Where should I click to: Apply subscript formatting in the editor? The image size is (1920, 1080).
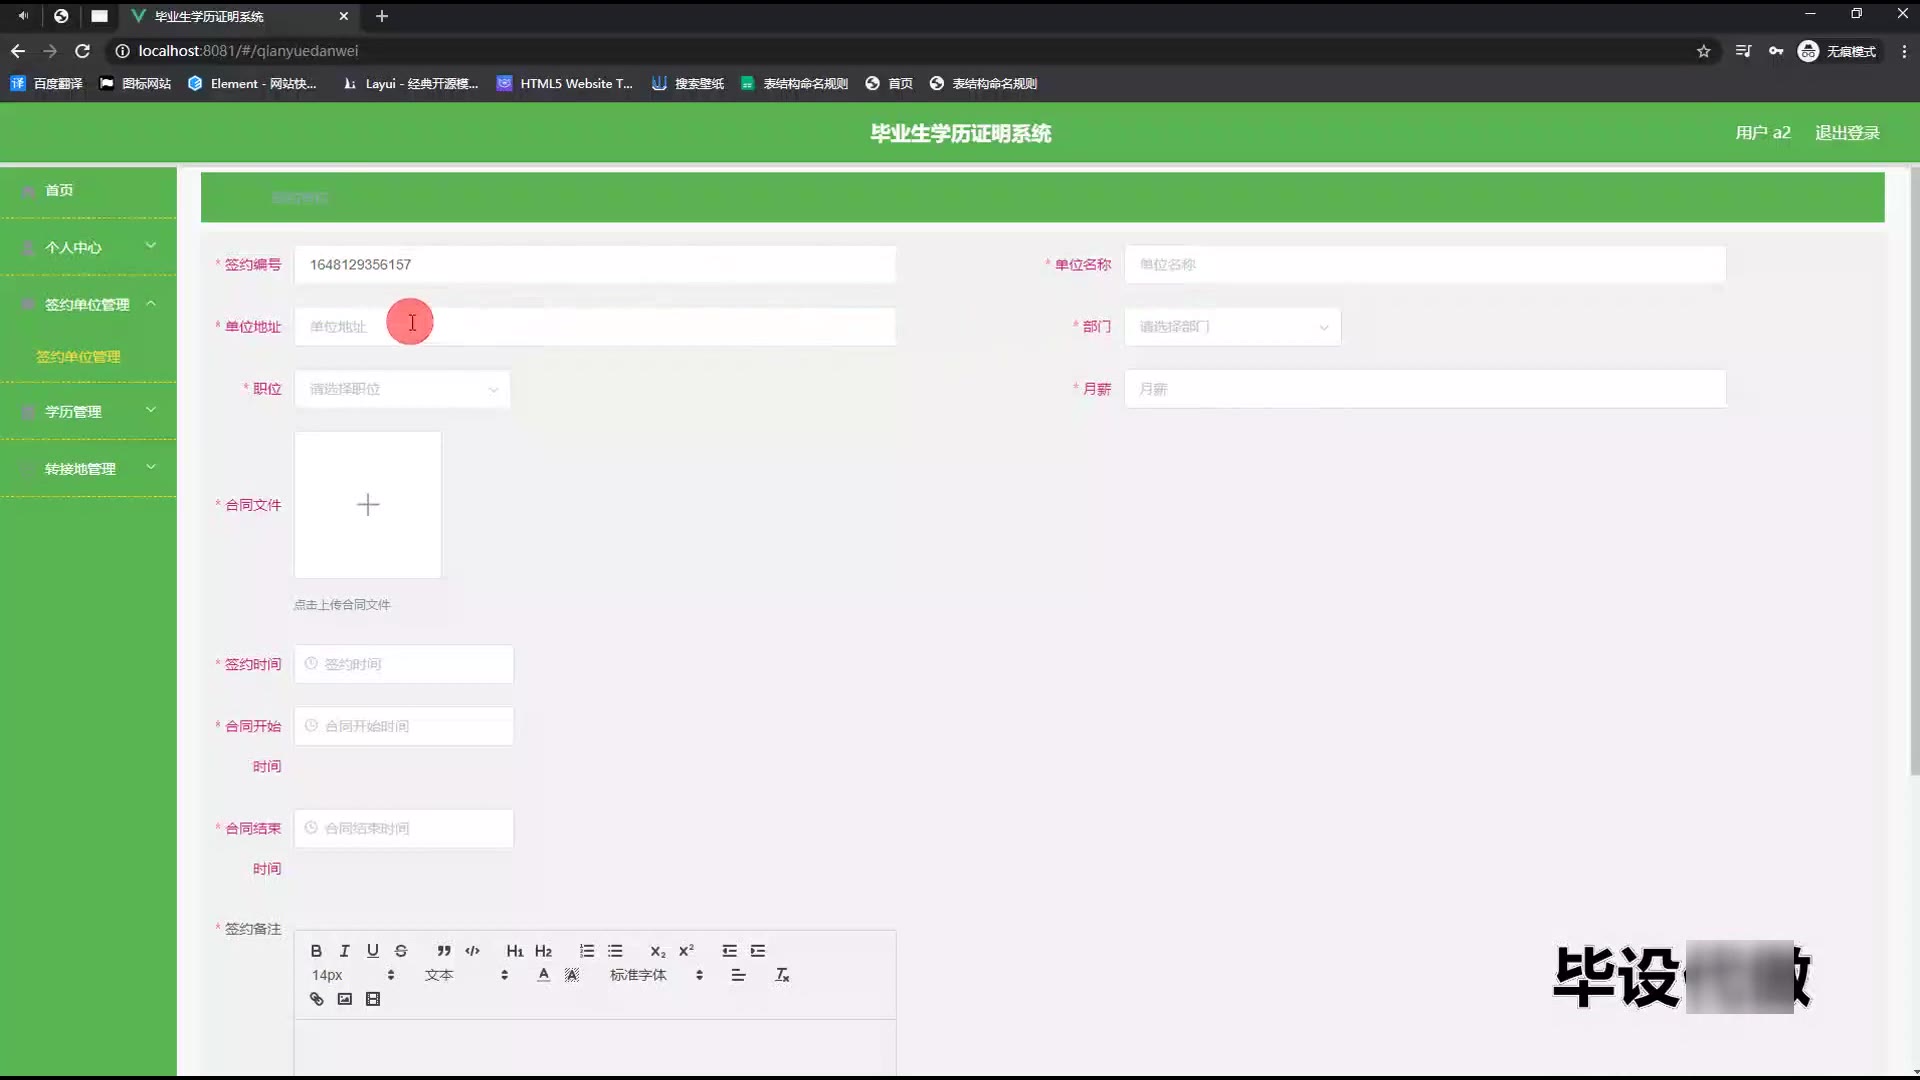[657, 951]
